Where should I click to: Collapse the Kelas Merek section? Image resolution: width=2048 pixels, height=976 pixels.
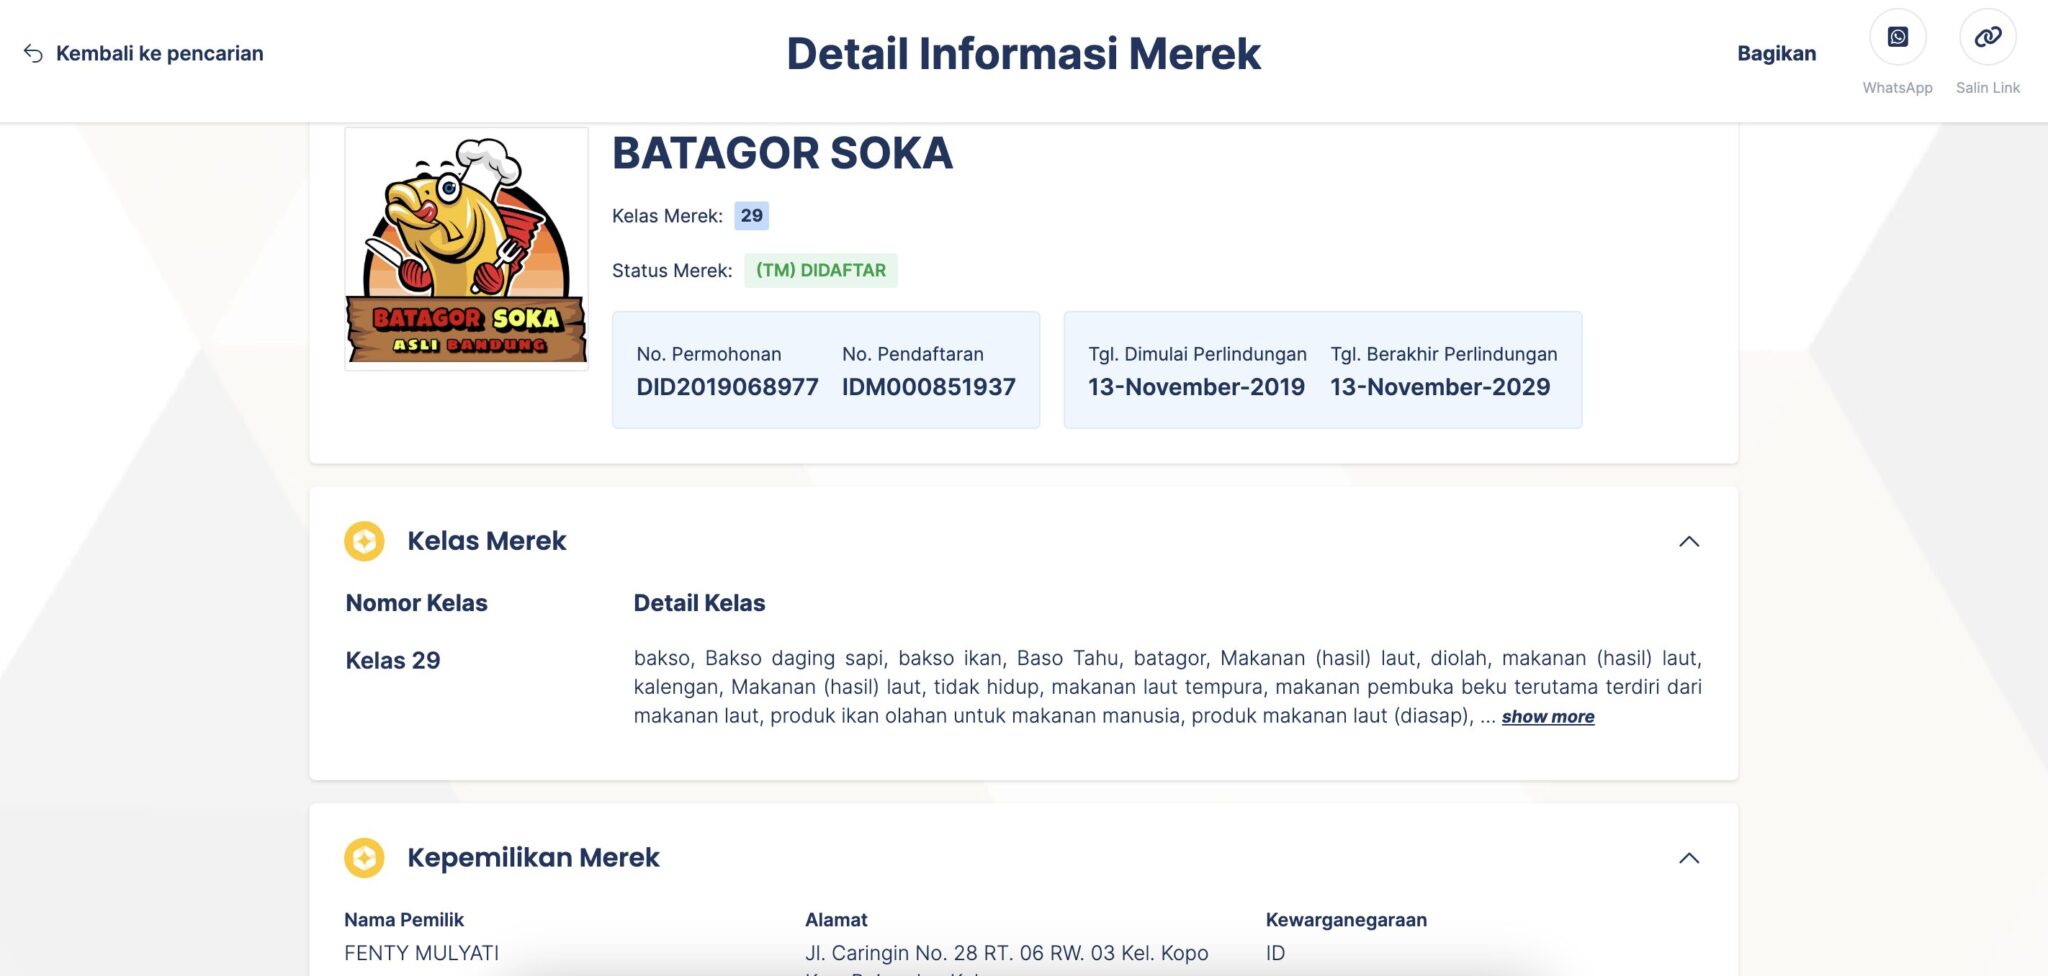[1691, 541]
